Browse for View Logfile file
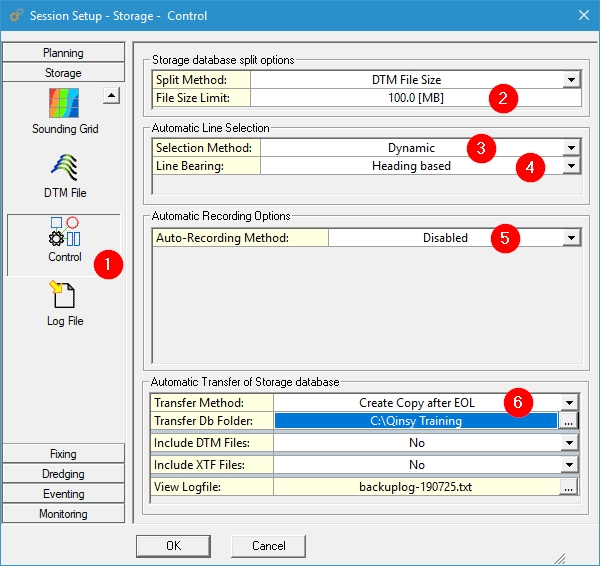Screen dimensions: 600x566 pyautogui.click(x=569, y=486)
